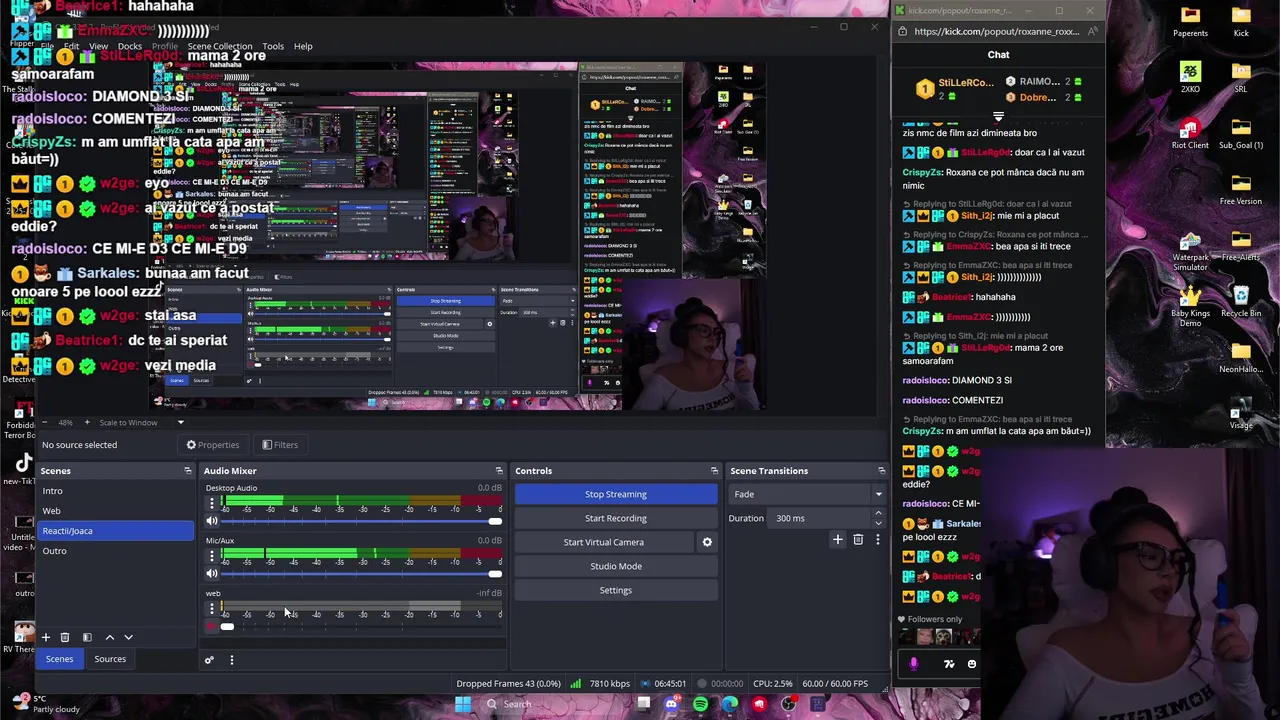1280x720 pixels.
Task: Collapse Kick chat leaderboard chevron
Action: 998,117
